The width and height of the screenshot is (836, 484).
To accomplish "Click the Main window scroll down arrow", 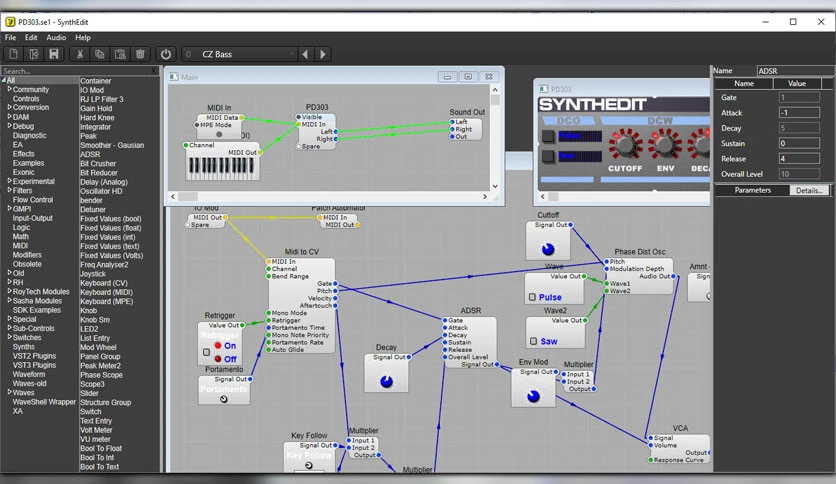I will tap(495, 186).
